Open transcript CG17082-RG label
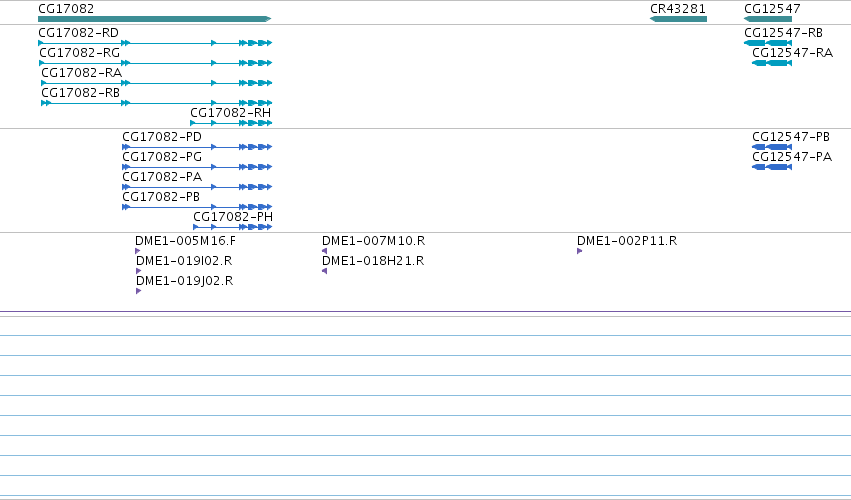Screen dimensions: 851x500 79,53
